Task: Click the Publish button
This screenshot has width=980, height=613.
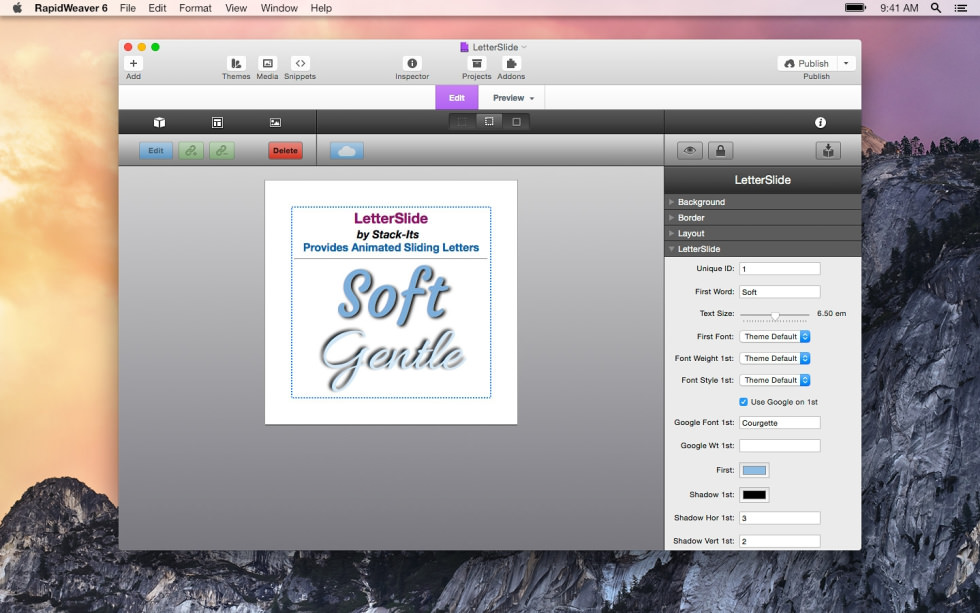Action: click(807, 63)
